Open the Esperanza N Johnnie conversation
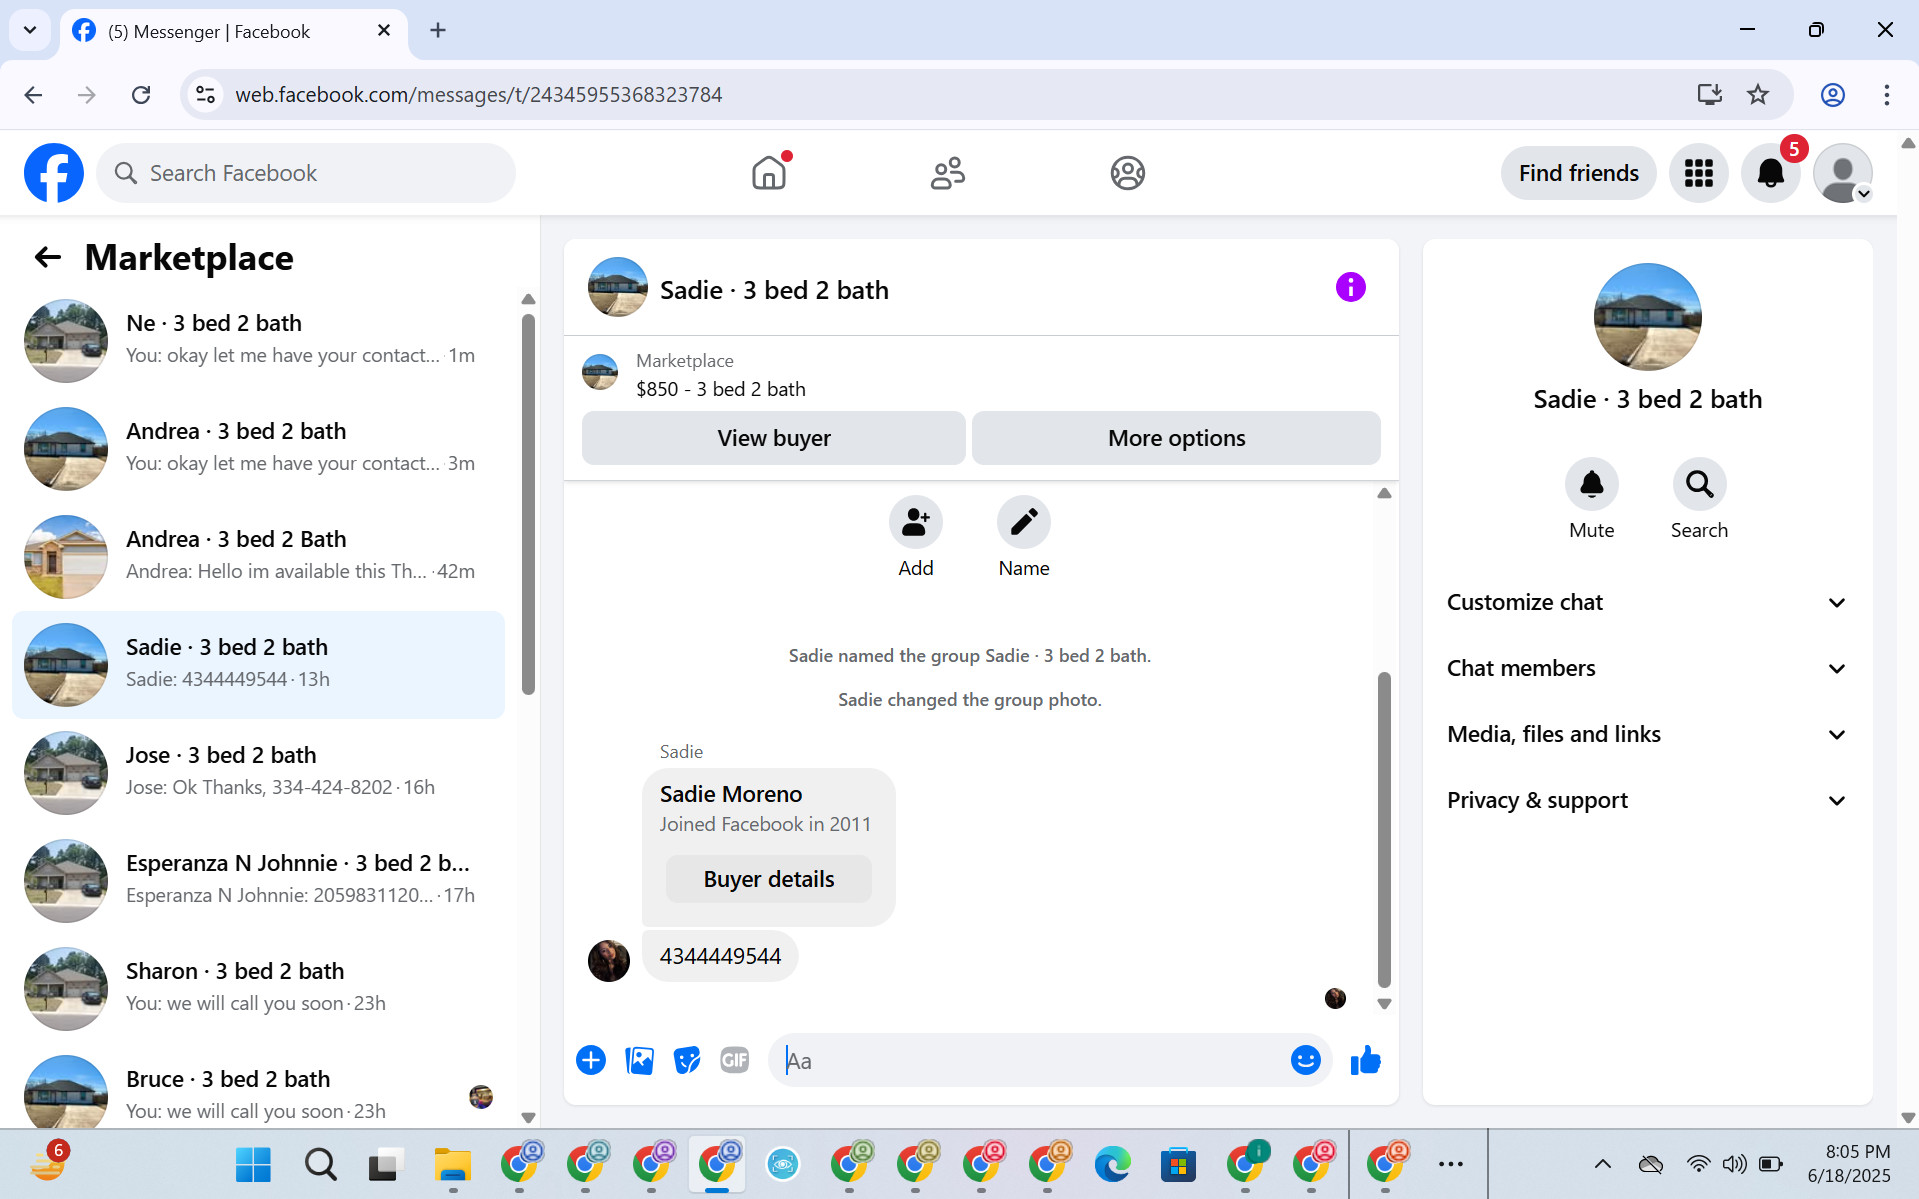The image size is (1919, 1199). click(x=258, y=880)
